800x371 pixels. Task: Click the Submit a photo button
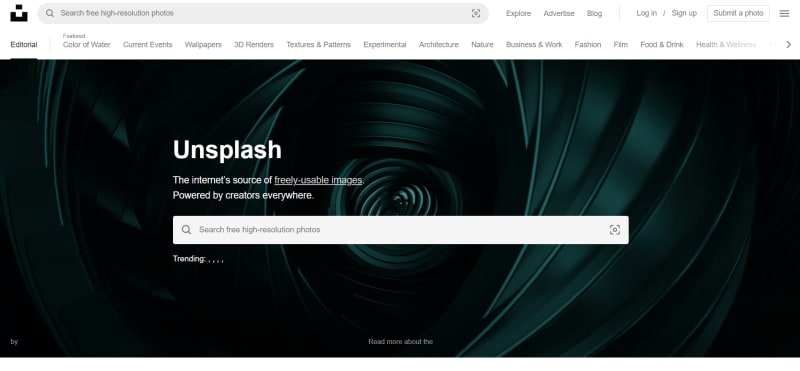(x=738, y=13)
